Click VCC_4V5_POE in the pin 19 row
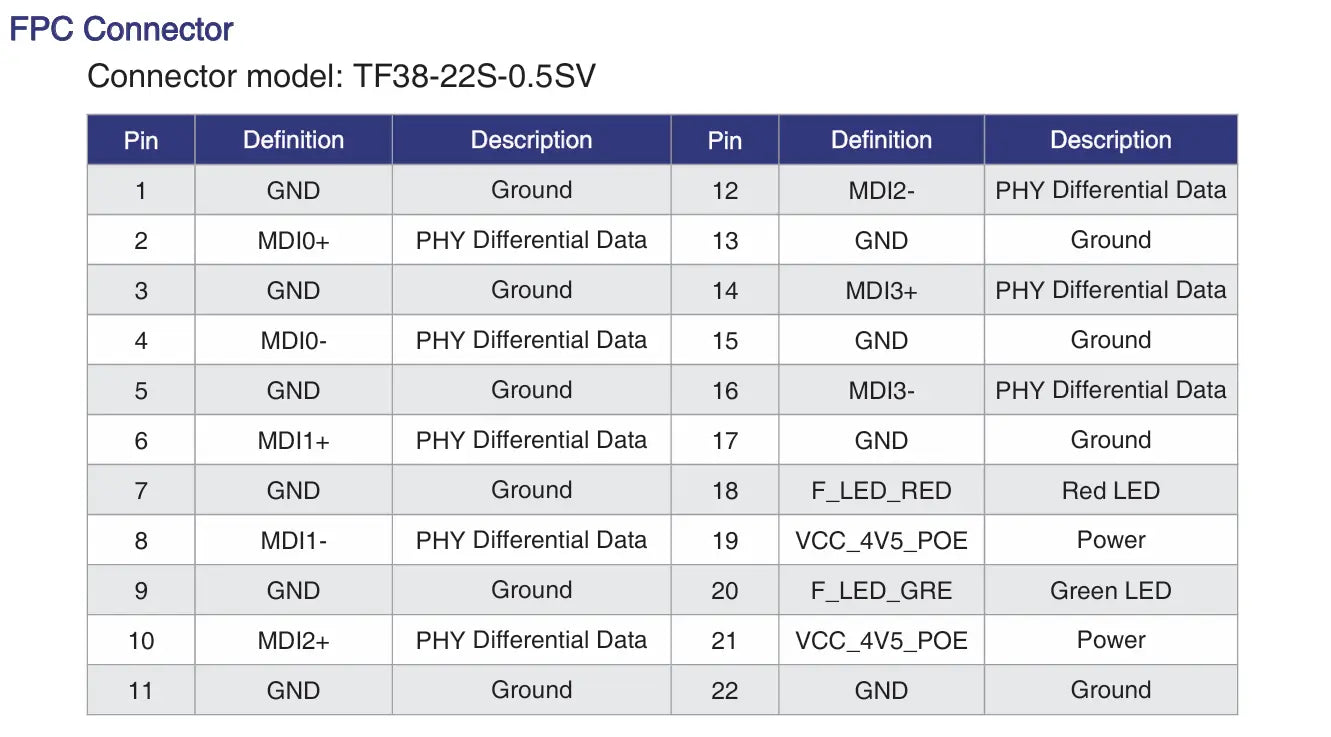 tap(881, 541)
